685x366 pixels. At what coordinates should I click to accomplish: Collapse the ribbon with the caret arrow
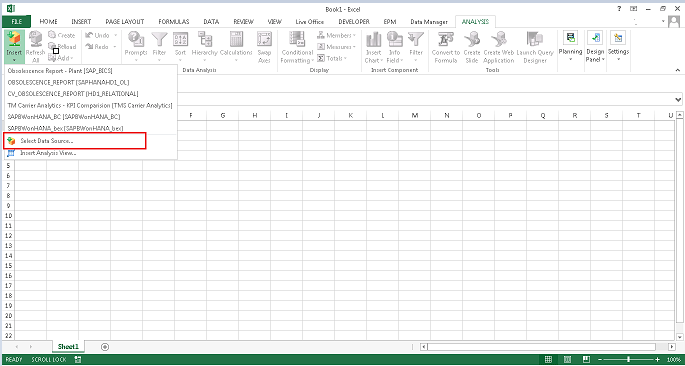[x=678, y=70]
